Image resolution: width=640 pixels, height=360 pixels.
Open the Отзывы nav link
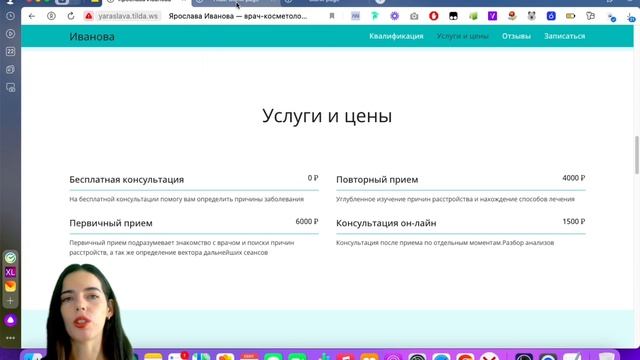coord(516,36)
